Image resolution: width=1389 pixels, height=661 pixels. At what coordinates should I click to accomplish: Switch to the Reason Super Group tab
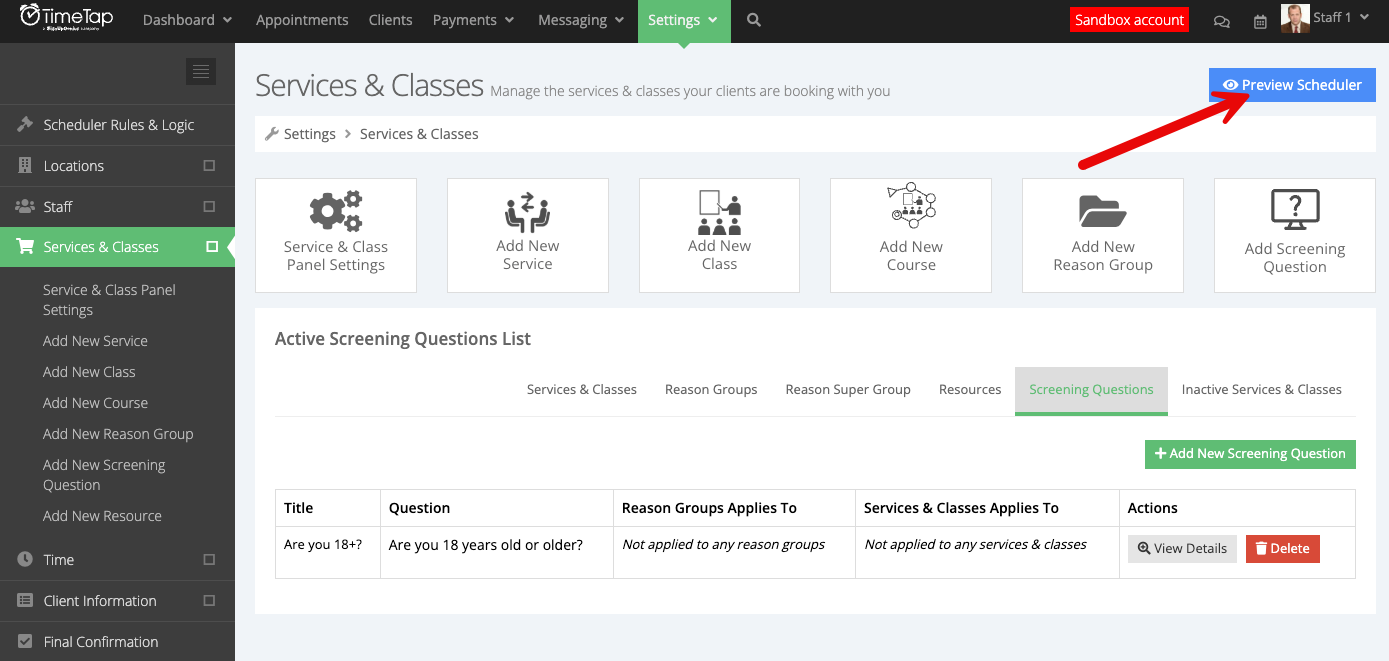click(x=848, y=390)
